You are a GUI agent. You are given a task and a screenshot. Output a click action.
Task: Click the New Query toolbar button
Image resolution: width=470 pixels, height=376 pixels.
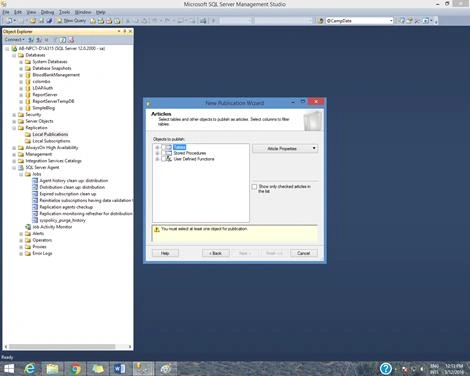tap(71, 21)
